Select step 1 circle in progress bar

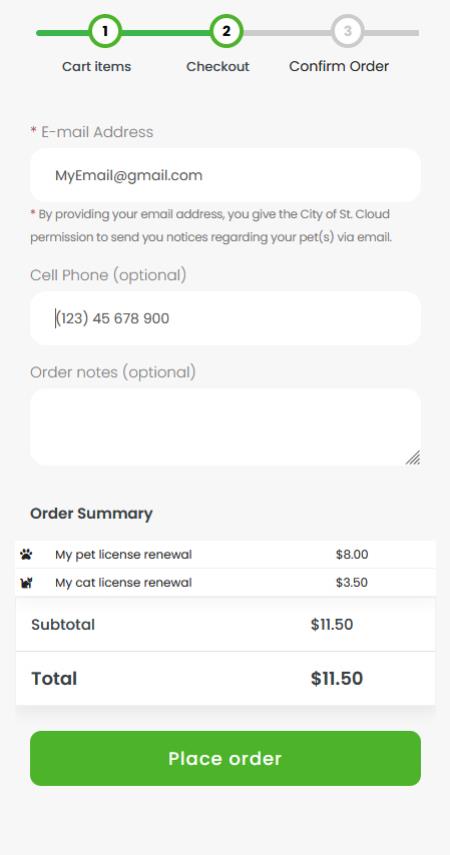pos(105,32)
